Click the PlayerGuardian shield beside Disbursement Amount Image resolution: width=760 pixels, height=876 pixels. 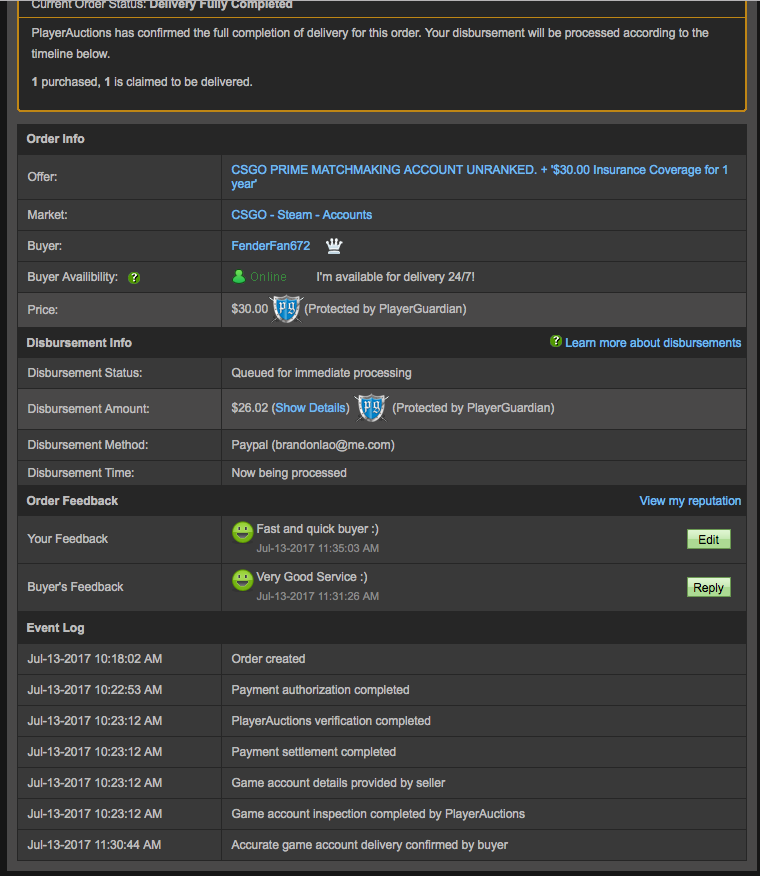372,408
